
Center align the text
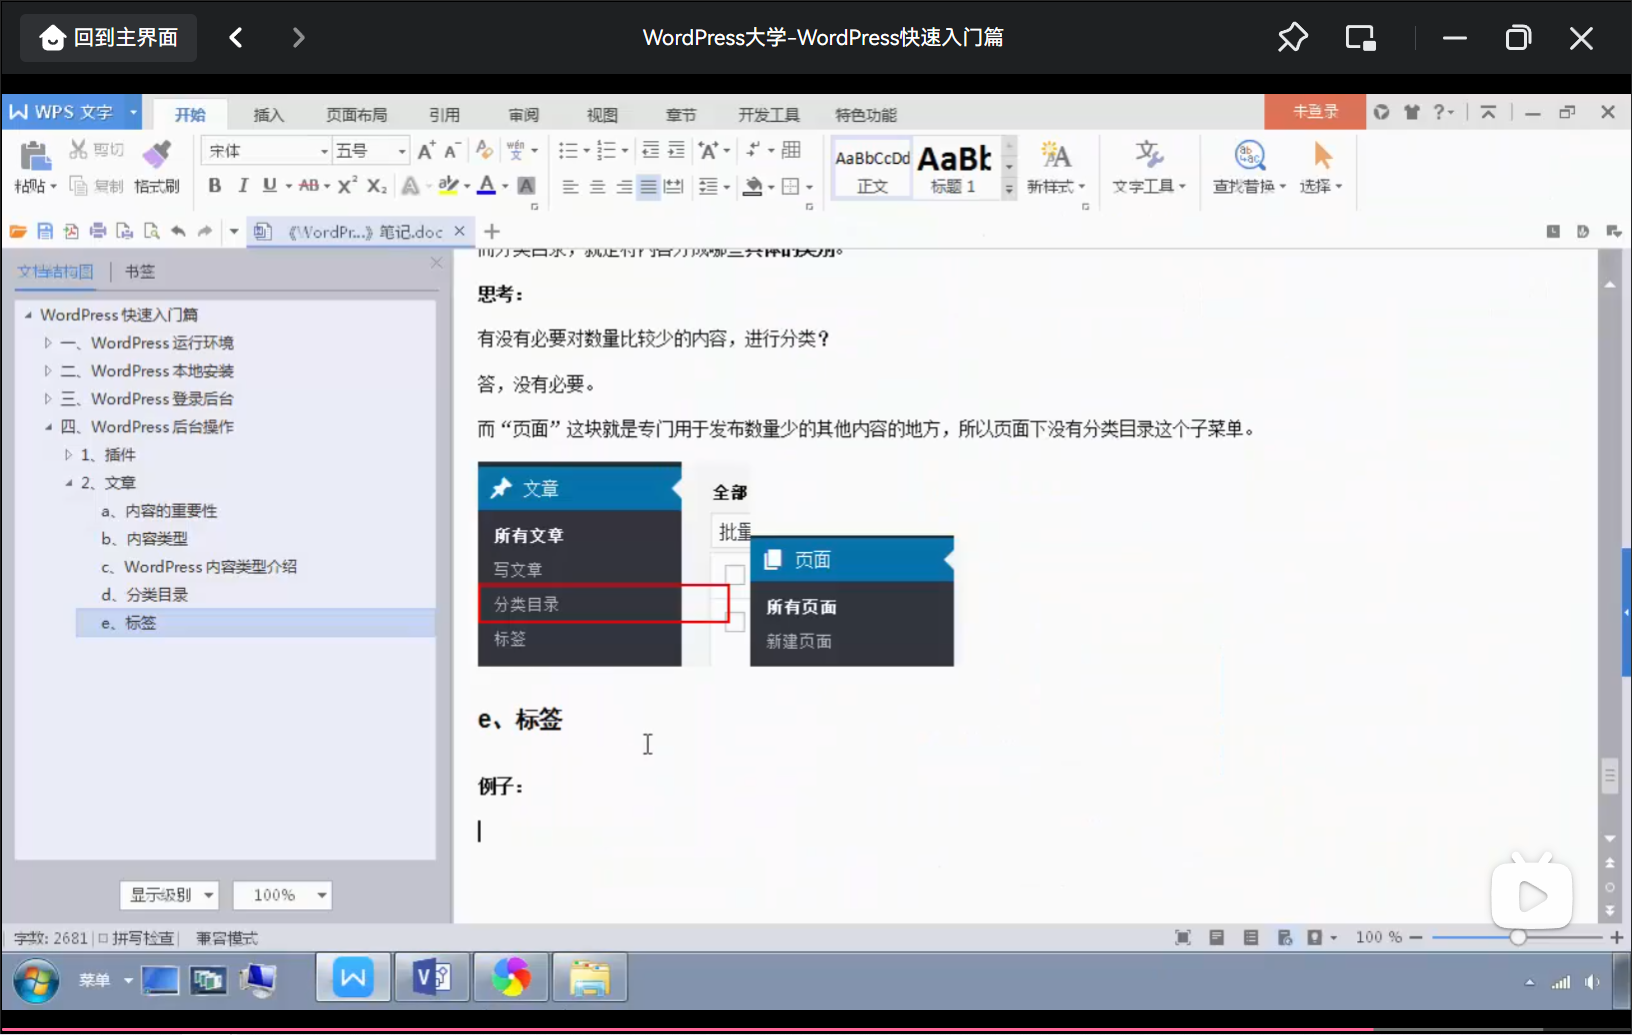[597, 186]
